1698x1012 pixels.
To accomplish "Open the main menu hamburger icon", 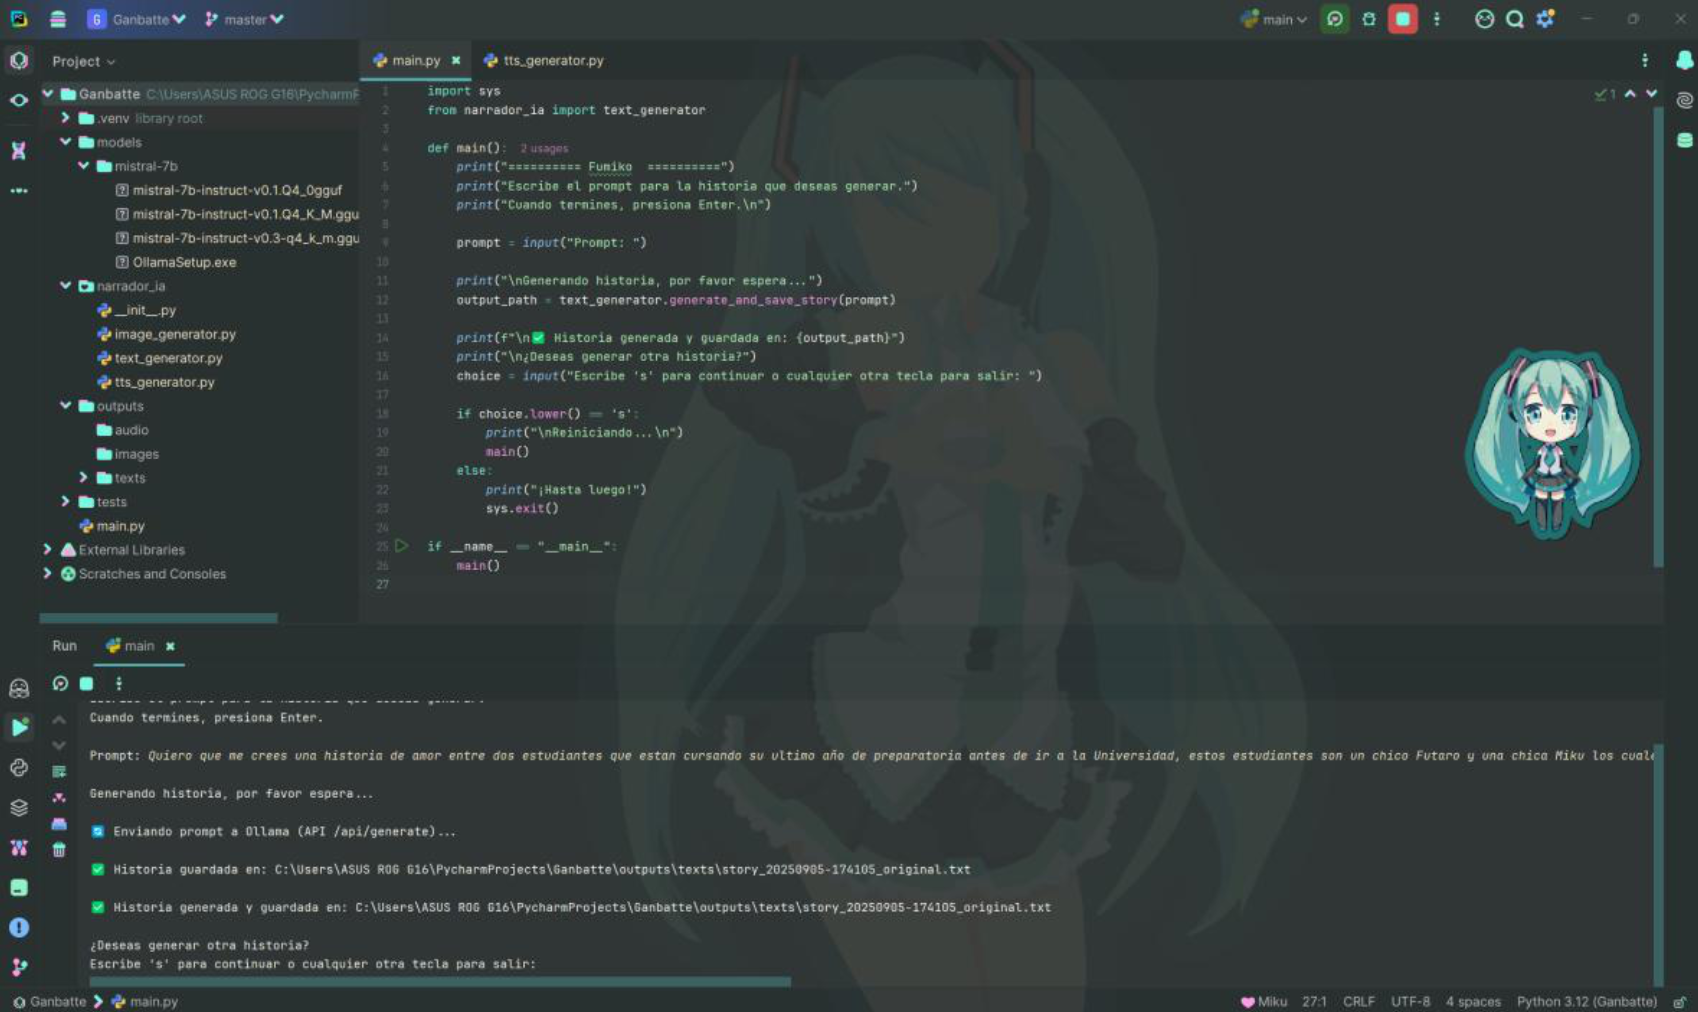I will [58, 19].
